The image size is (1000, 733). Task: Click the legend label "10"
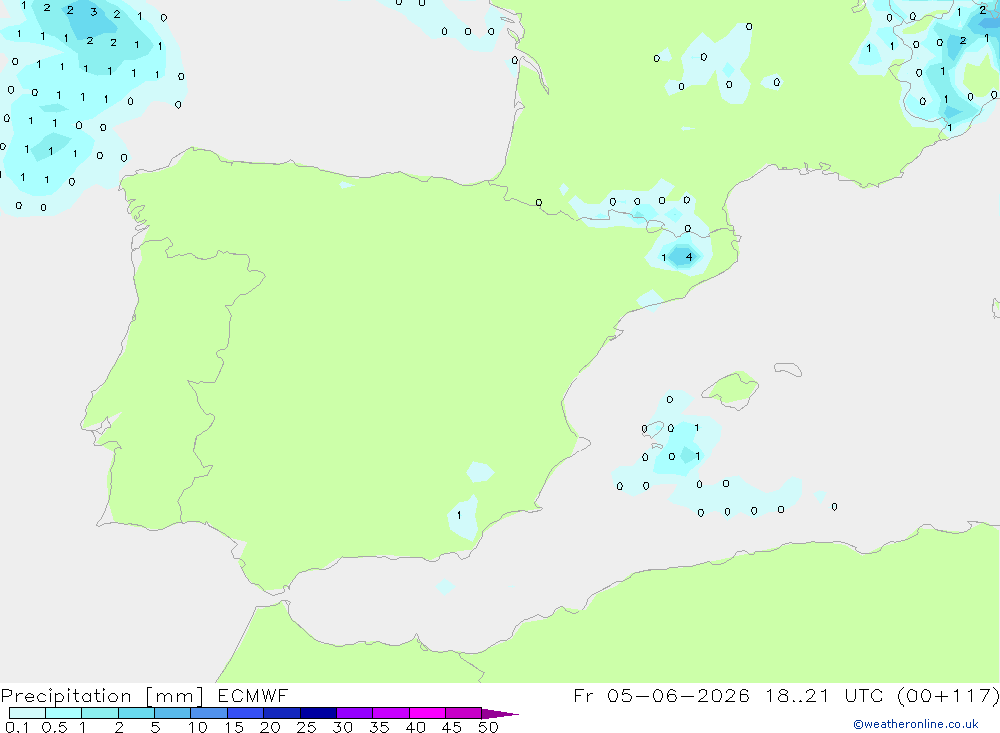198,727
